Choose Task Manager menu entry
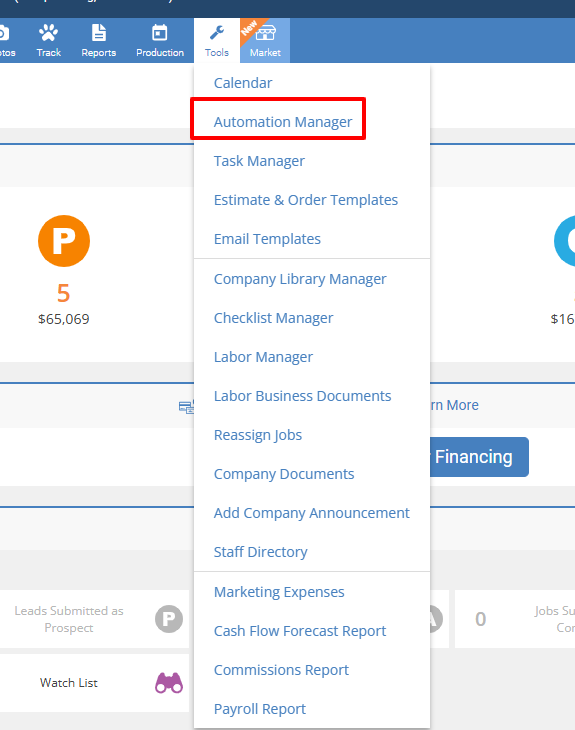The width and height of the screenshot is (575, 730). [x=259, y=161]
